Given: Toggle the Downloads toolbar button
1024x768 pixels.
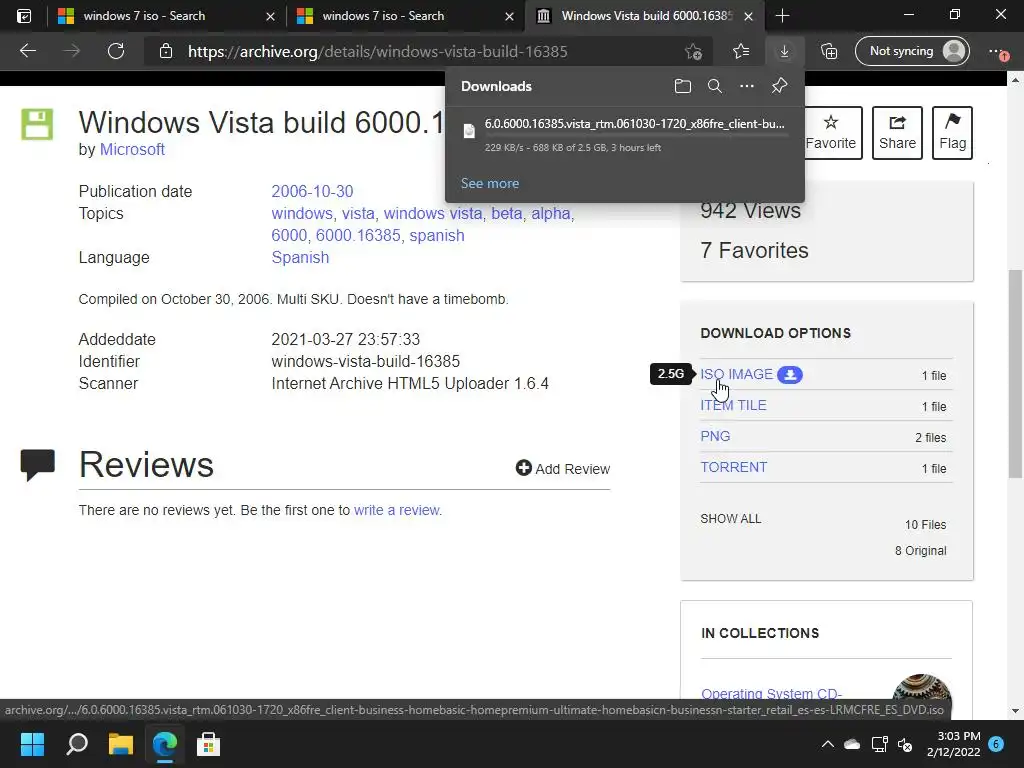Looking at the screenshot, I should click(x=784, y=51).
